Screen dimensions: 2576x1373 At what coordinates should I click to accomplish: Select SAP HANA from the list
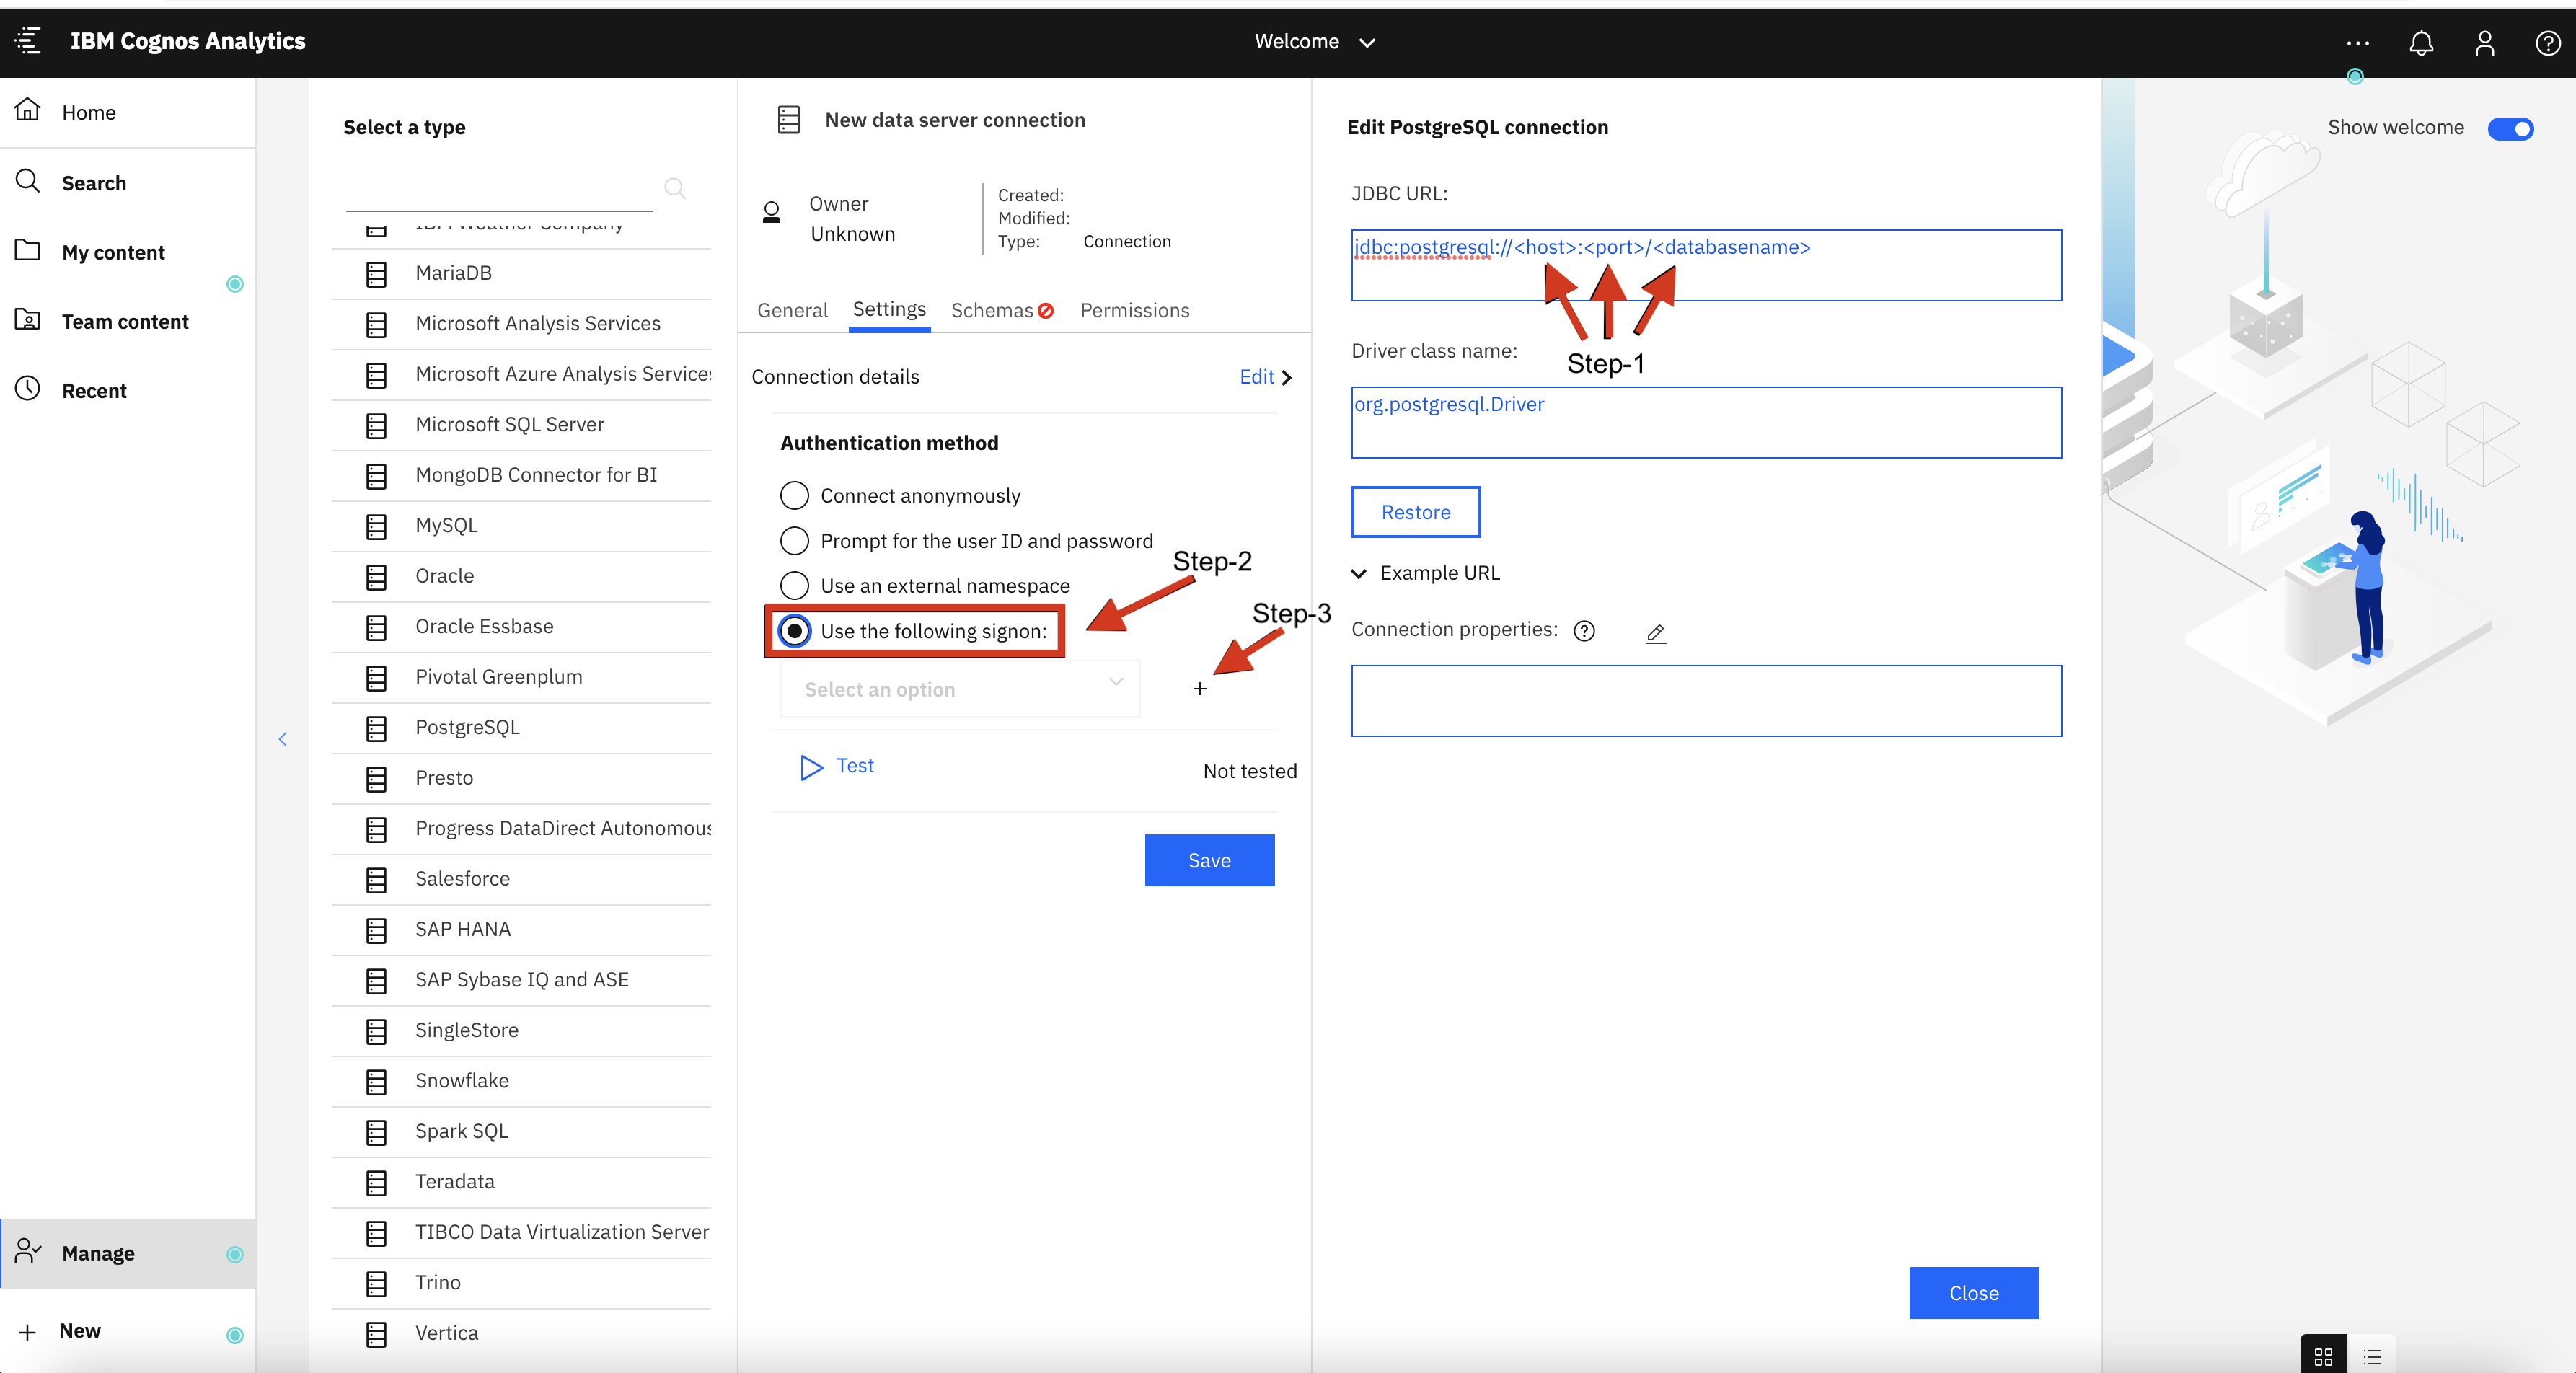tap(521, 930)
